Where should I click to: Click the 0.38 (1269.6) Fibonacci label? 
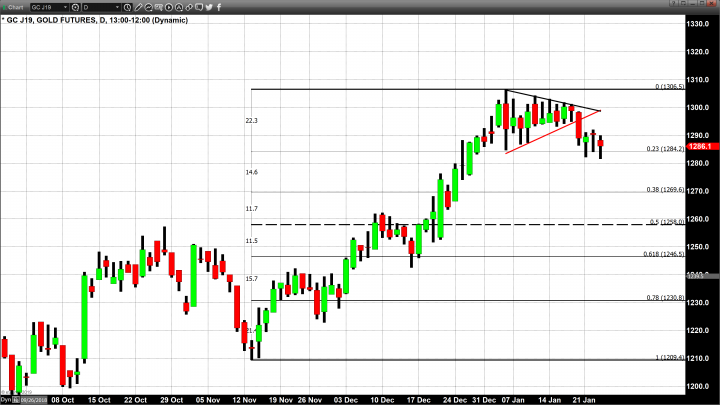pos(665,189)
